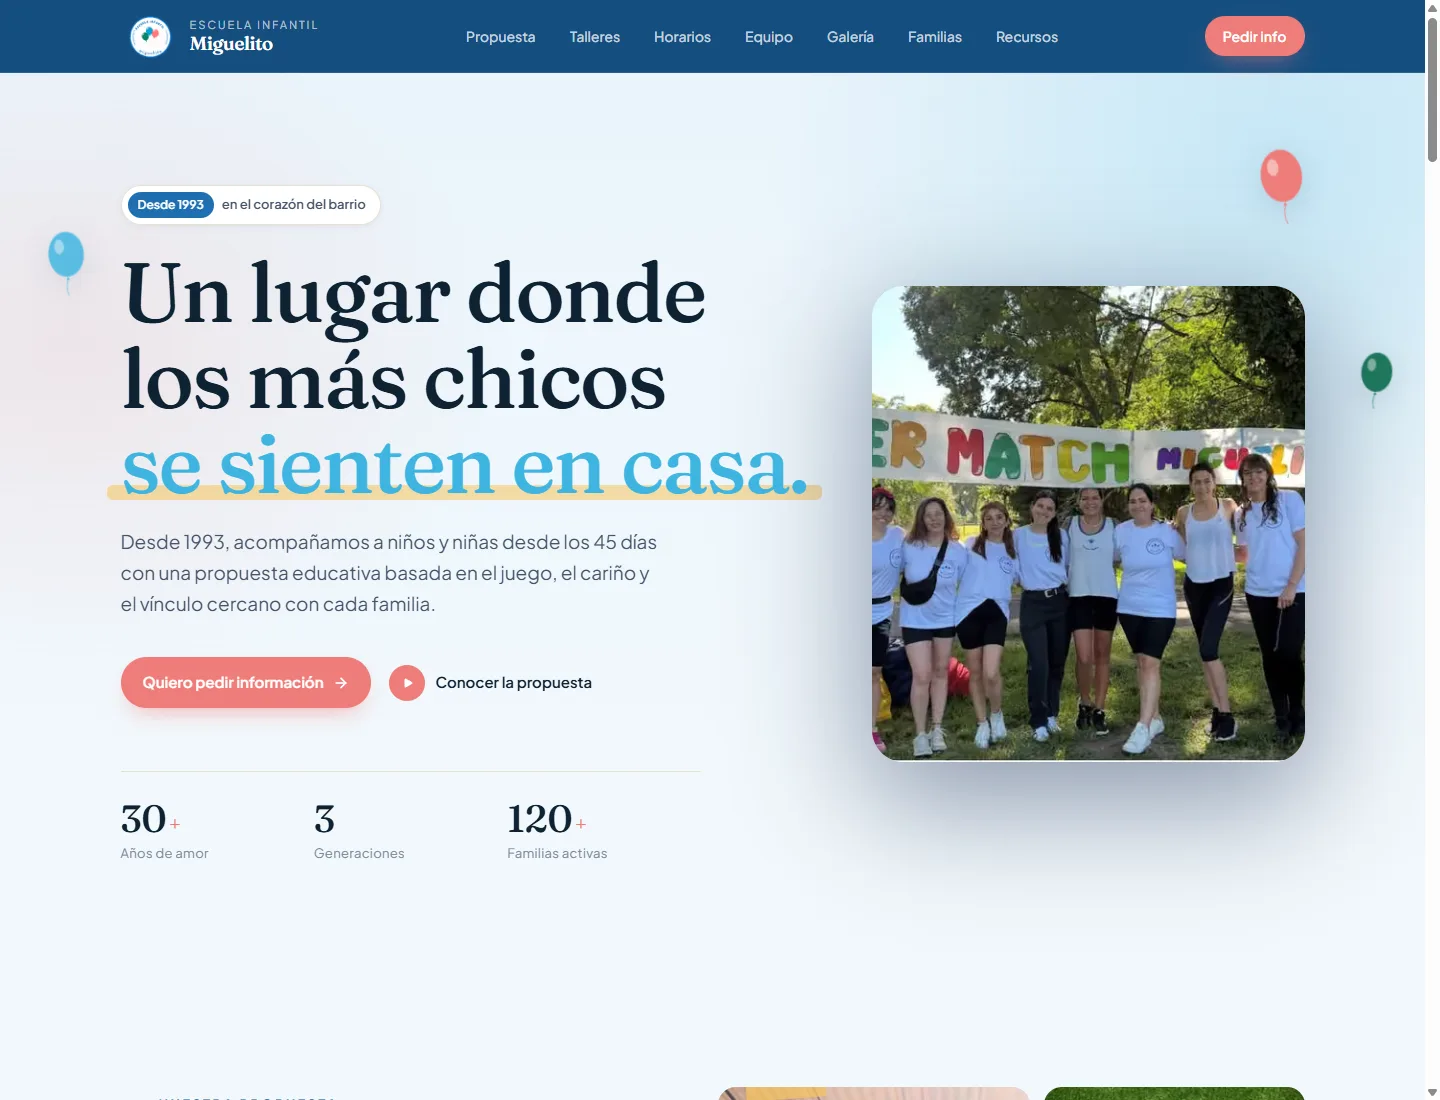Click the '3' generations number

click(325, 819)
